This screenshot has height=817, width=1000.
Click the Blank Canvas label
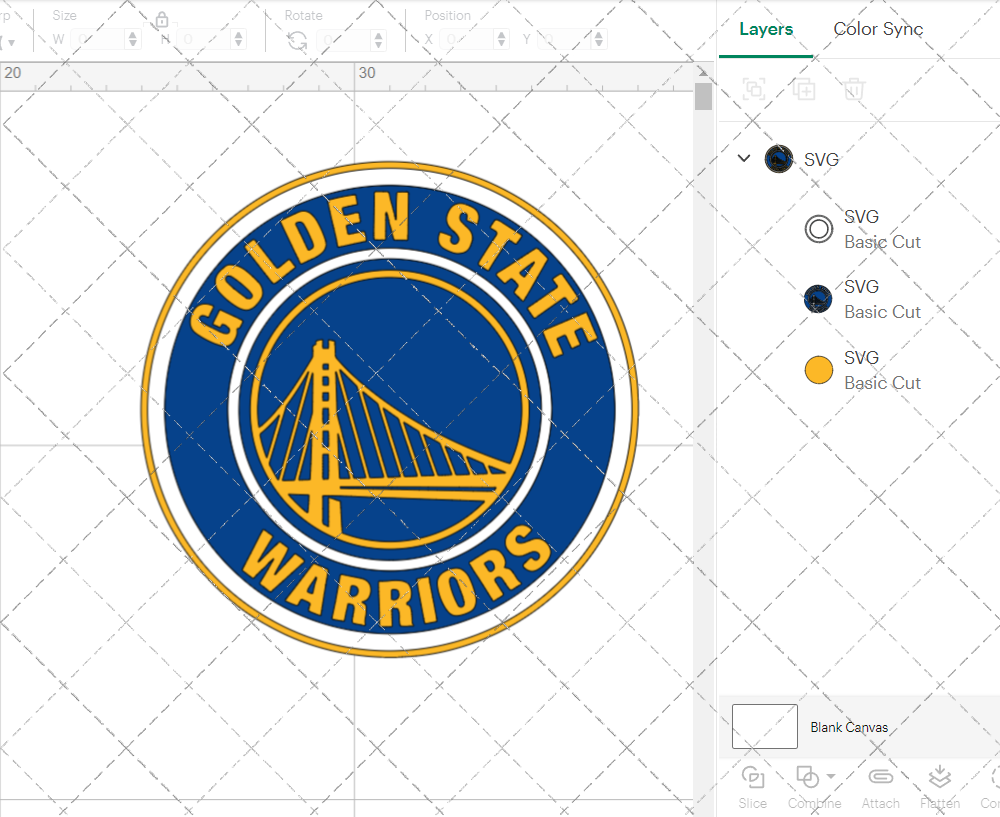point(849,727)
